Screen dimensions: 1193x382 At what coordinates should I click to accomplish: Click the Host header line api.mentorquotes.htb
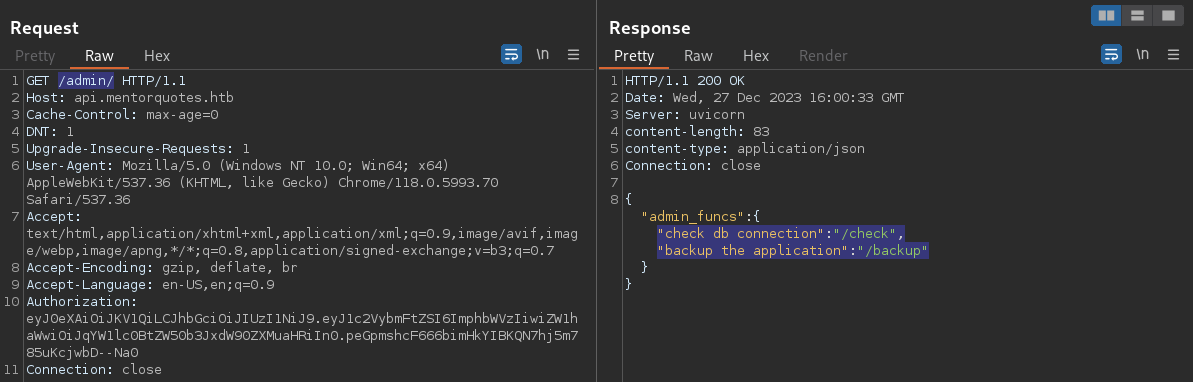129,97
